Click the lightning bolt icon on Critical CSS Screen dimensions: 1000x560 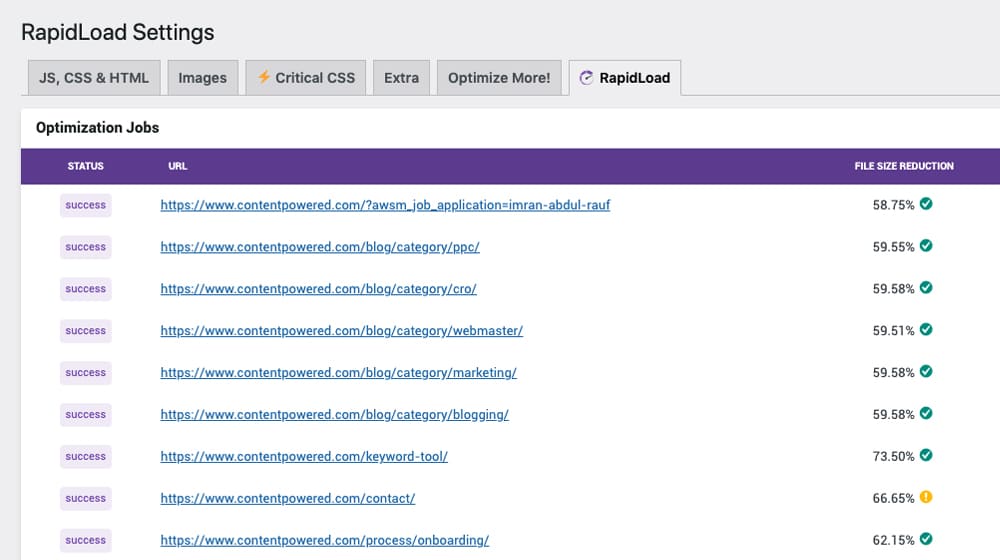point(263,77)
